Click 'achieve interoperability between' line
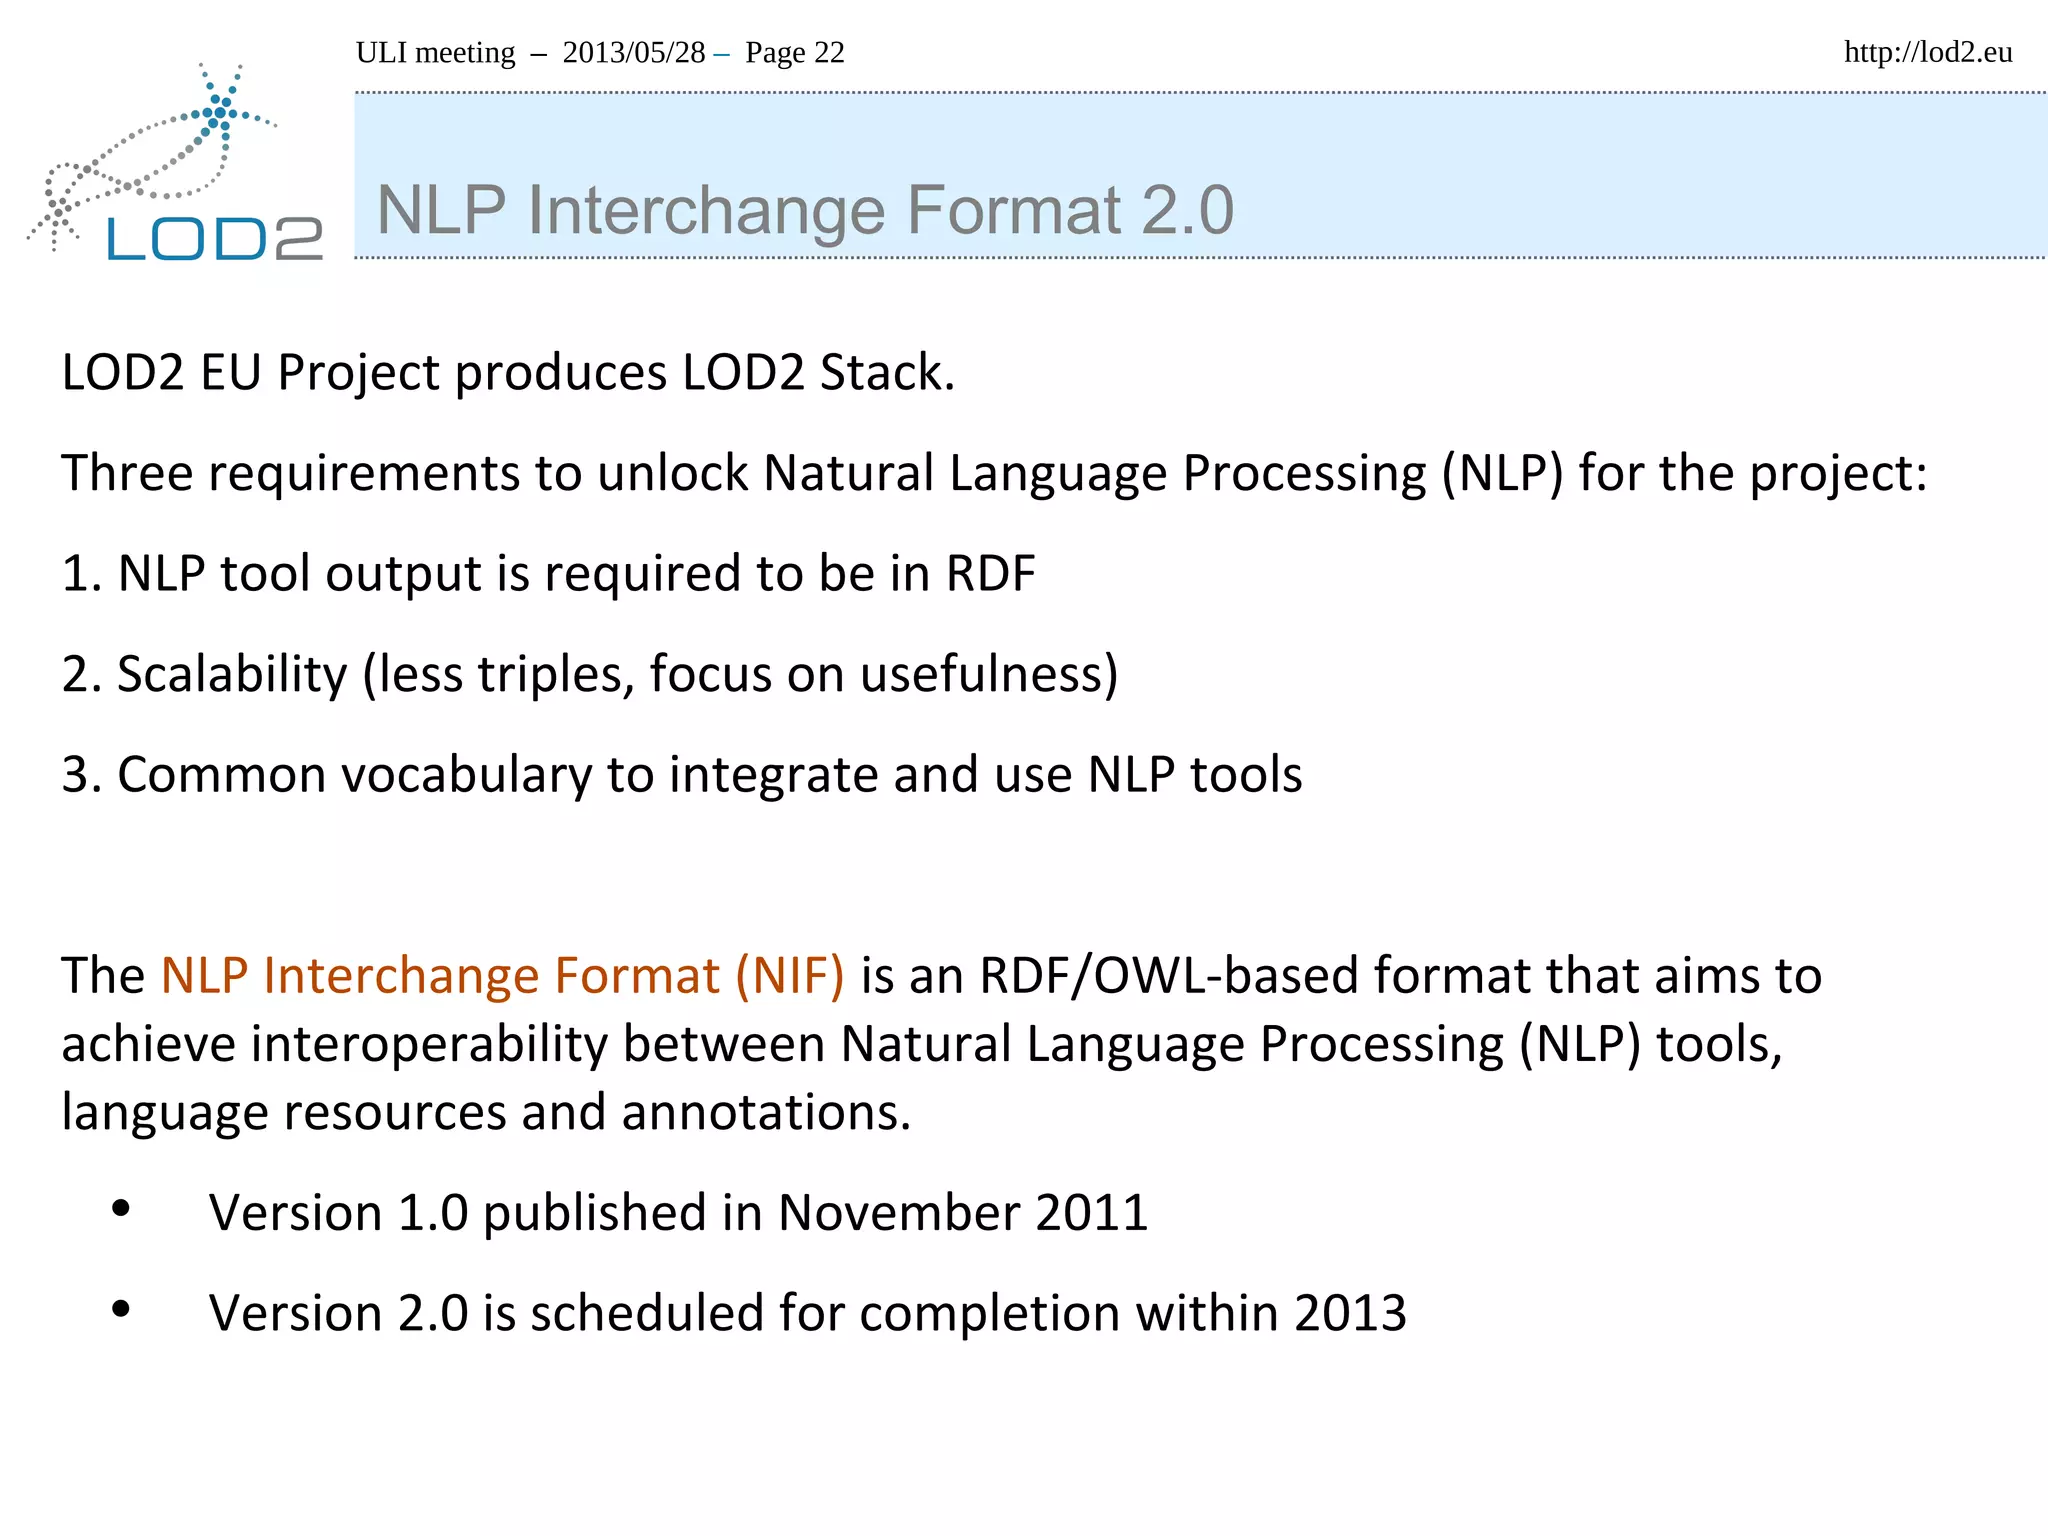Screen dimensions: 2048x1536 [x=922, y=1044]
